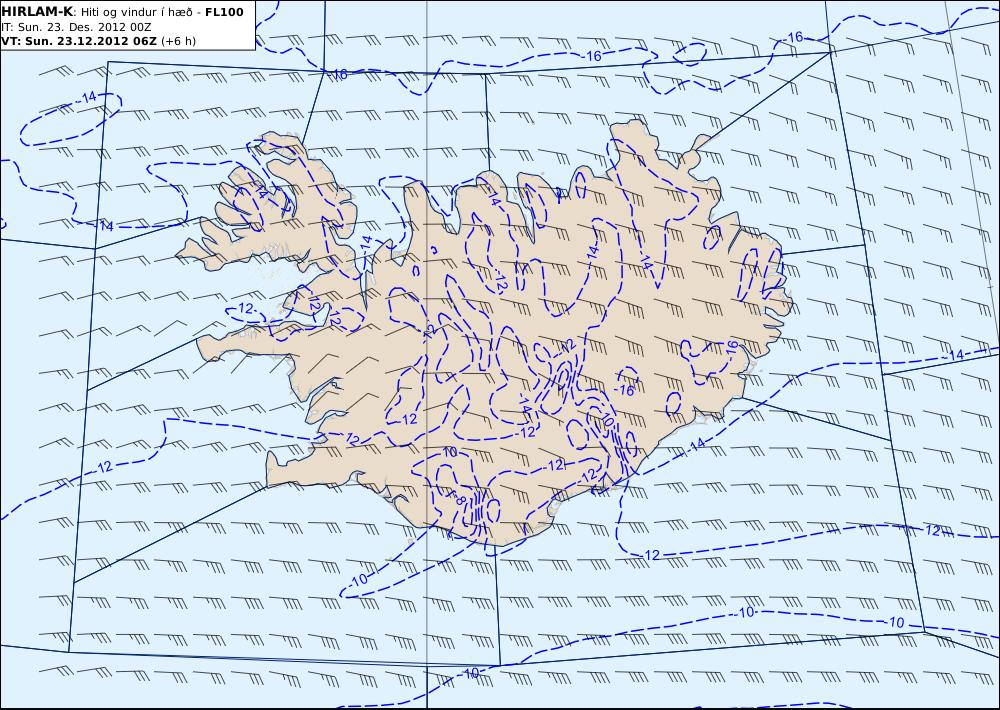Select the "VT: Sun. 23.12.2012 06Z" valid time text
Viewport: 1000px width, 710px height.
click(79, 41)
